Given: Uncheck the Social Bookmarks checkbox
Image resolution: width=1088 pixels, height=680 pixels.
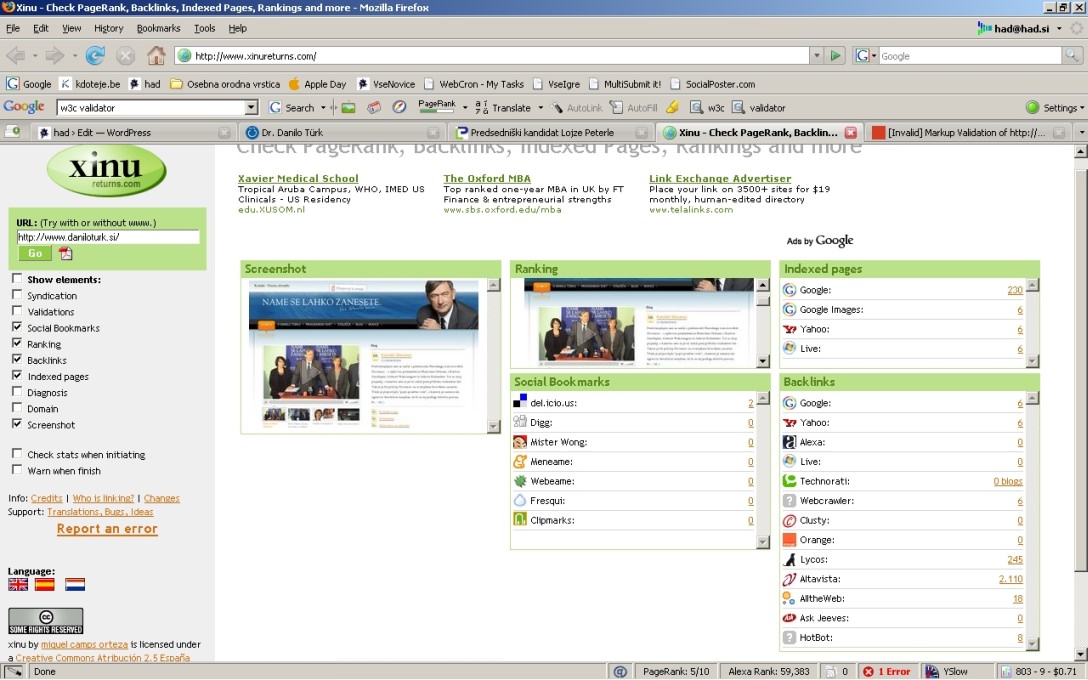Looking at the screenshot, I should [x=17, y=326].
